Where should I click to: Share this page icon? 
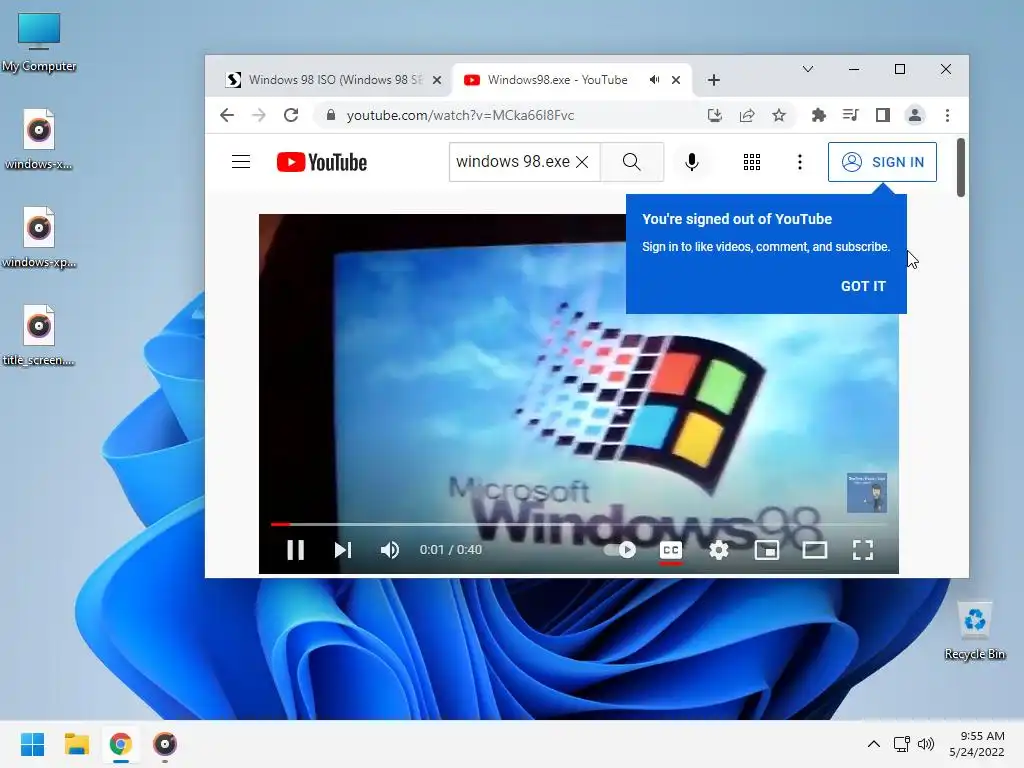(747, 116)
